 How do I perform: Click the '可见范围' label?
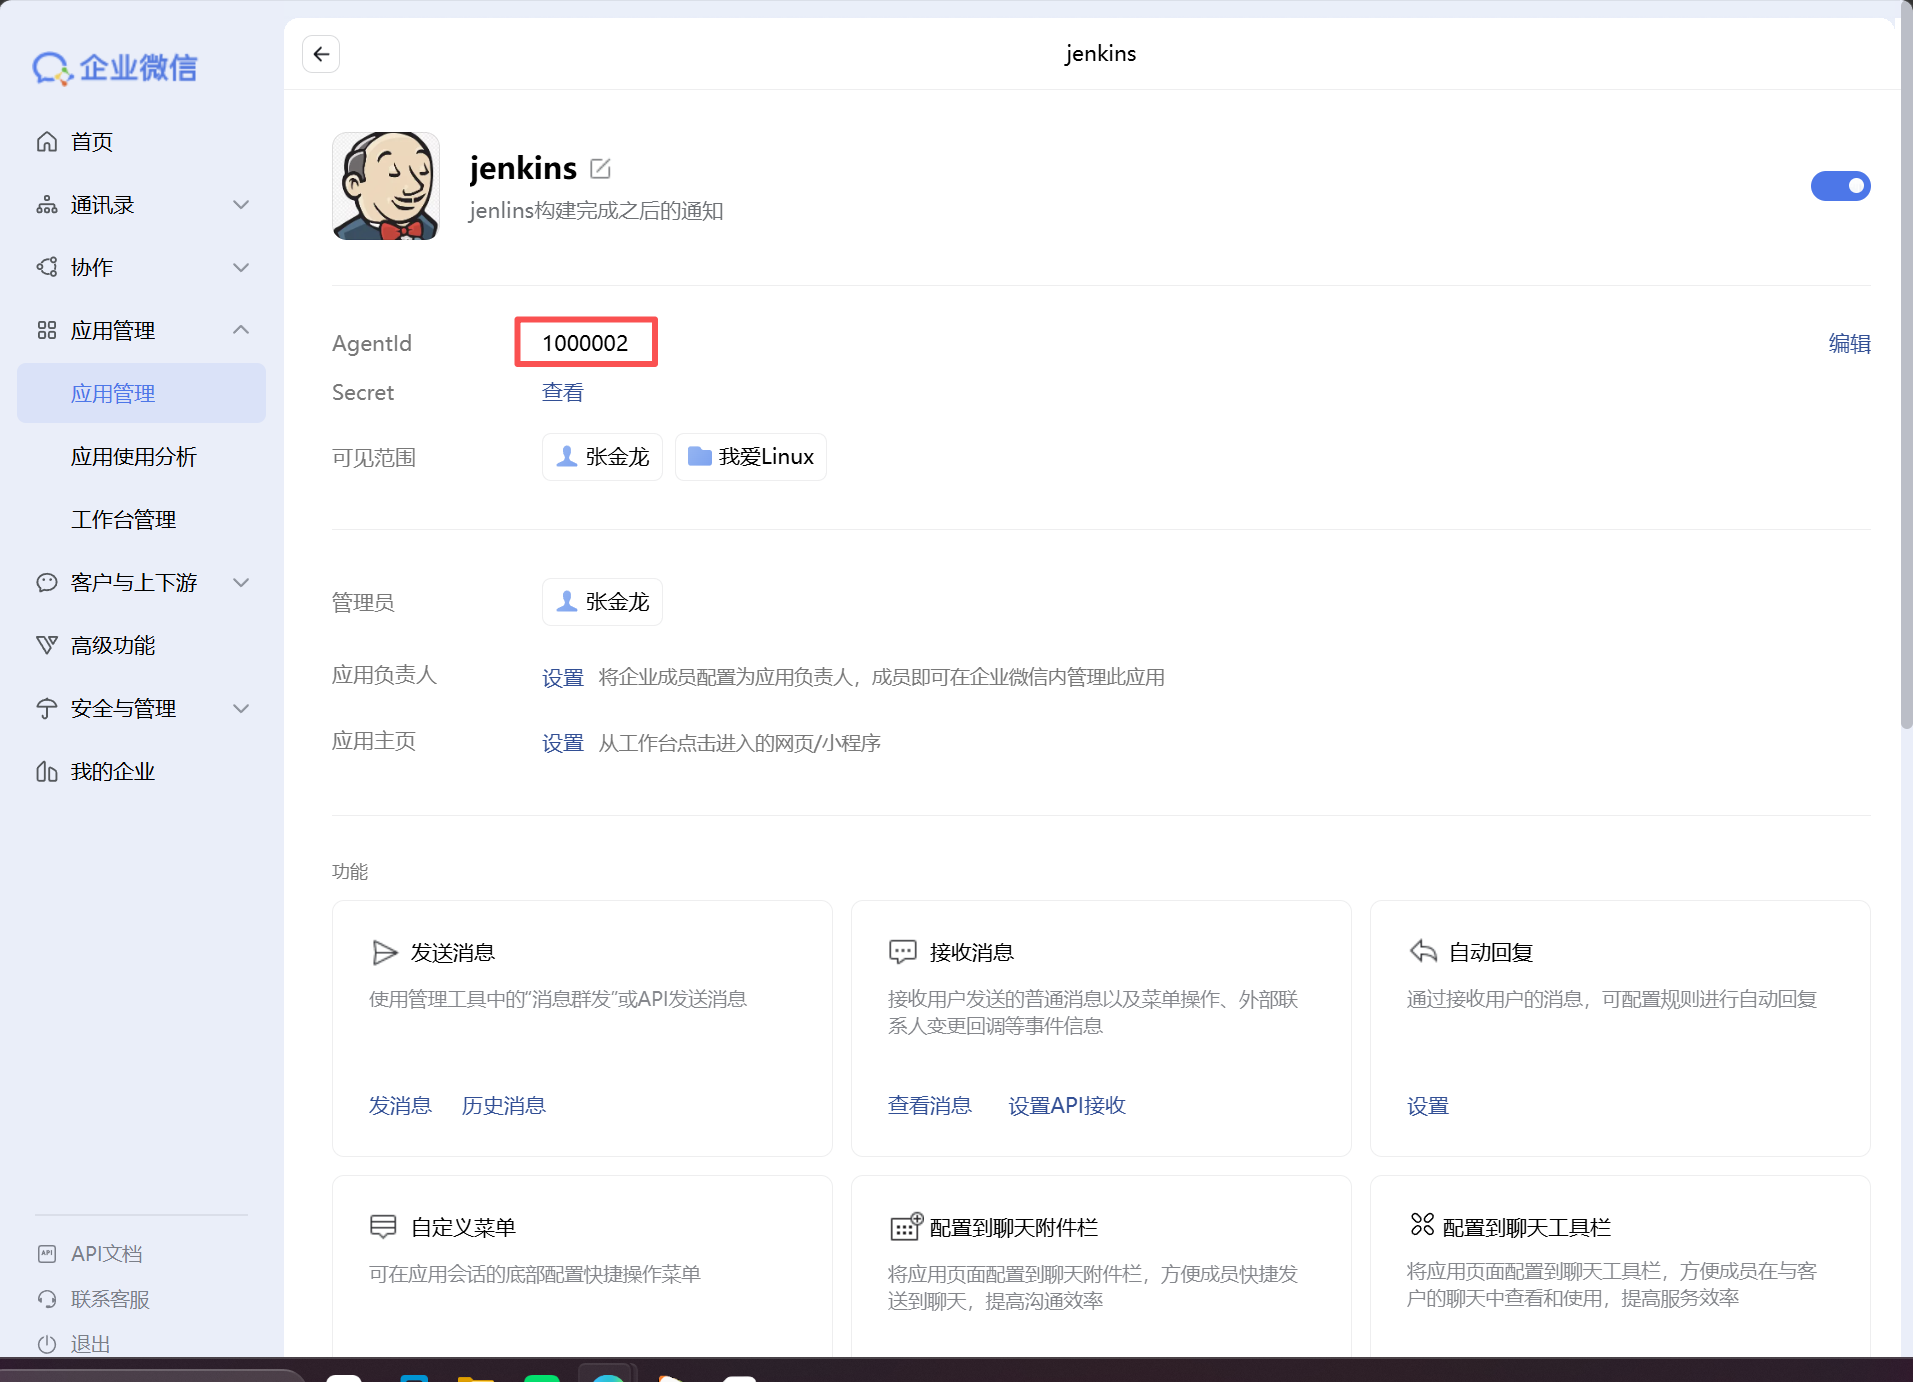374,458
